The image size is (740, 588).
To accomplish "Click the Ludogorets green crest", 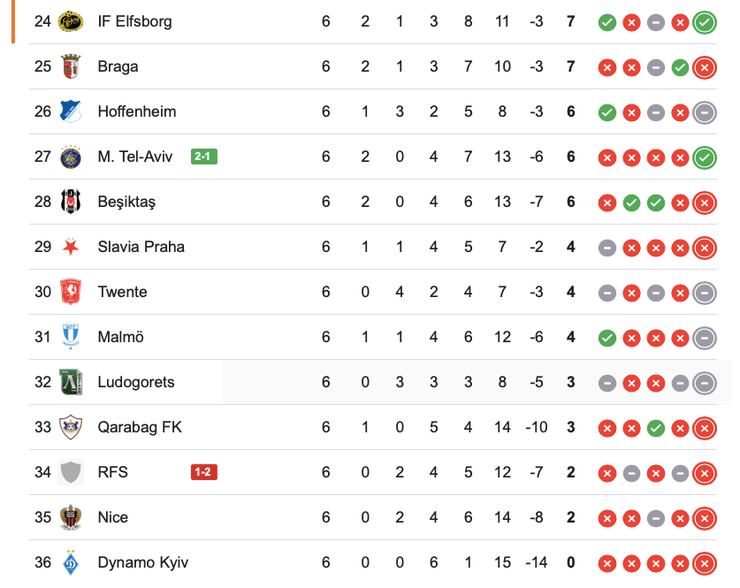I will coord(70,382).
